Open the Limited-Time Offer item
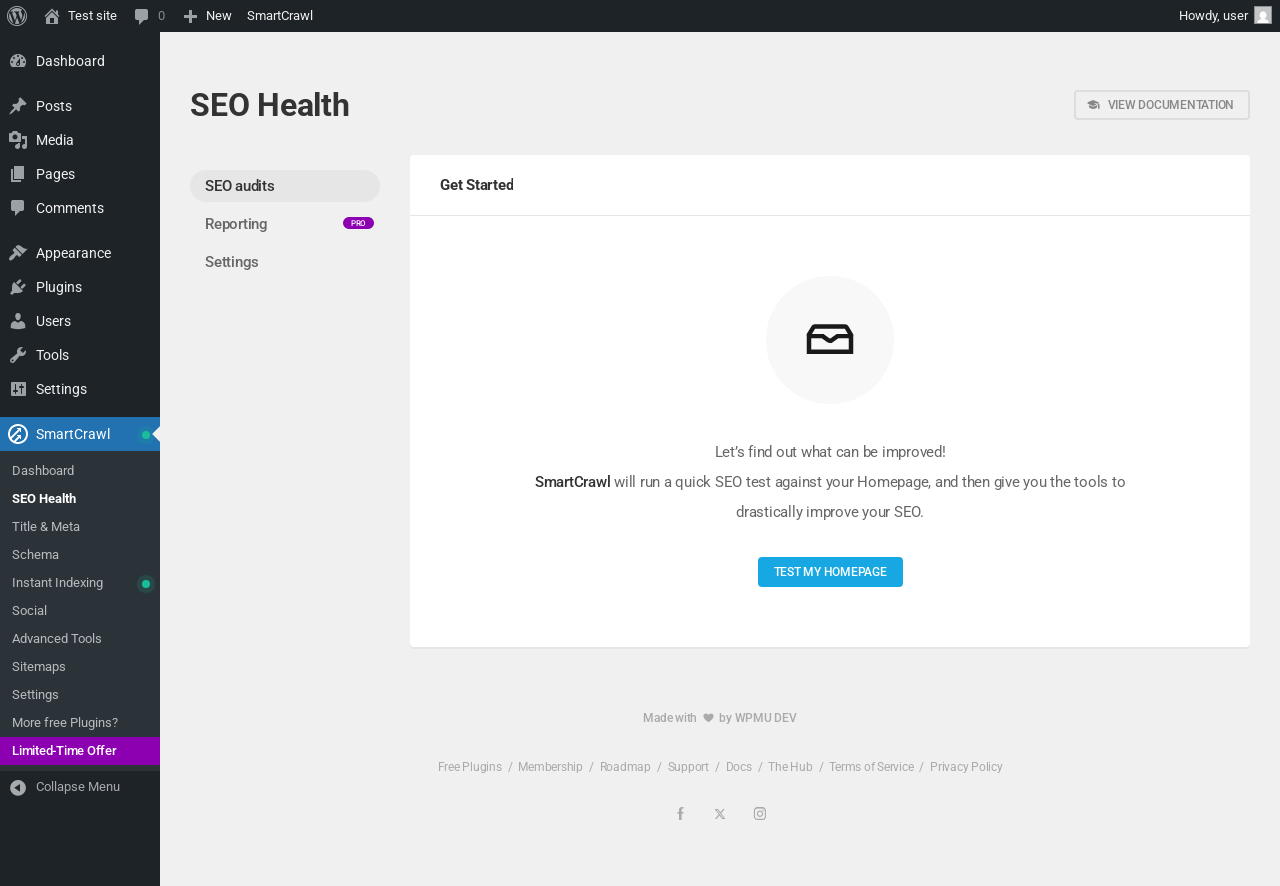 click(x=80, y=751)
